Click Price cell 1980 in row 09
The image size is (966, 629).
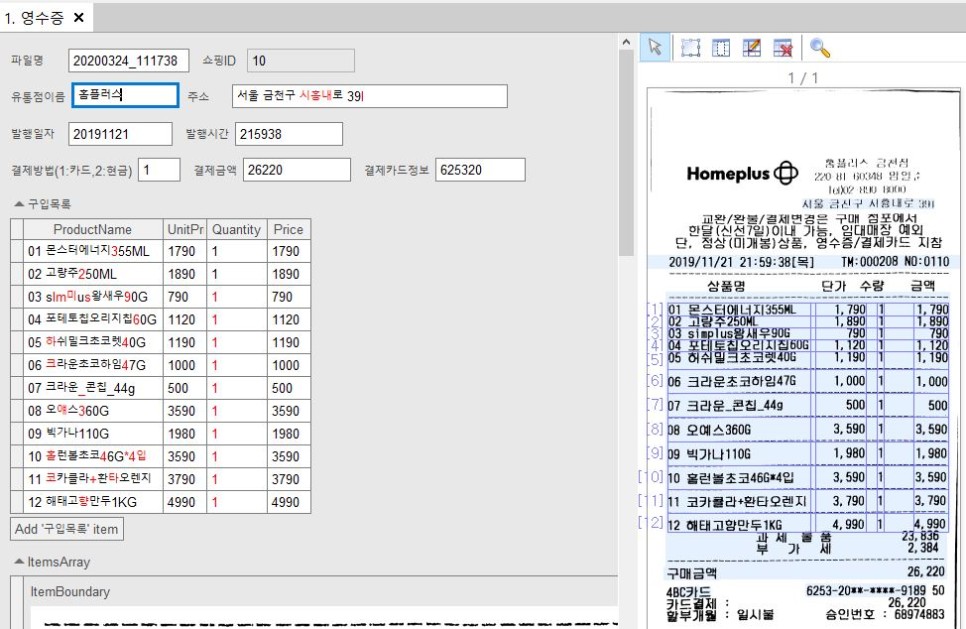[x=288, y=434]
